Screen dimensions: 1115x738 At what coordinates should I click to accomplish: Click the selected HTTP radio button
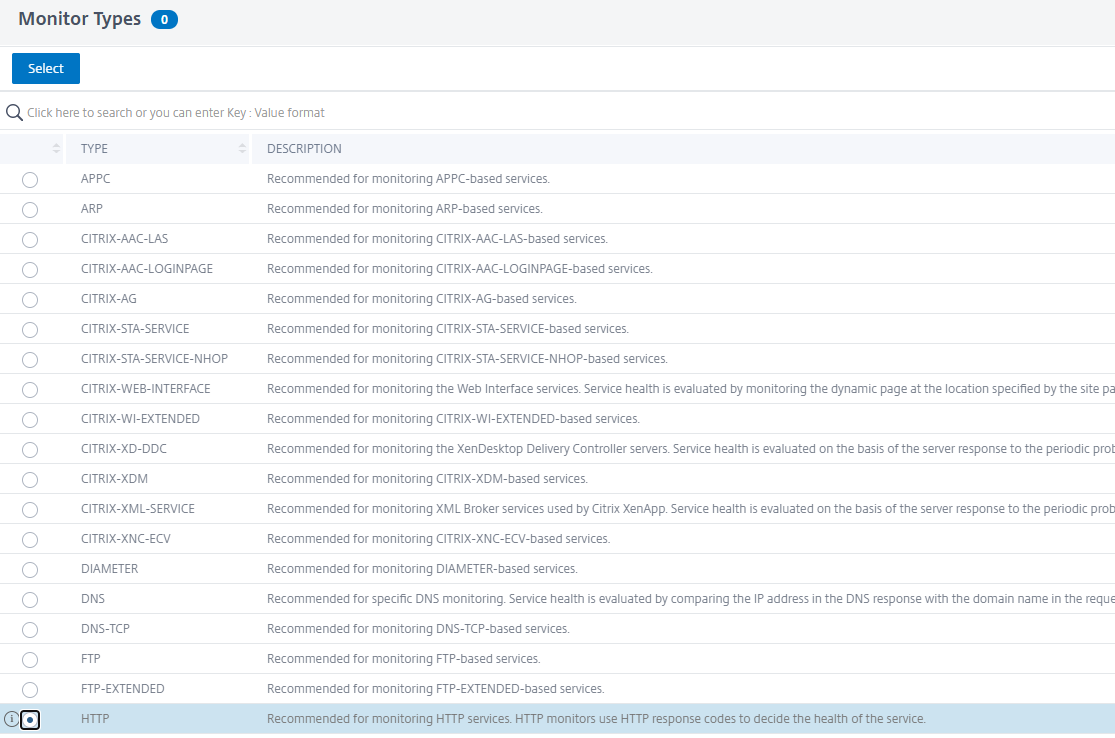pyautogui.click(x=30, y=719)
